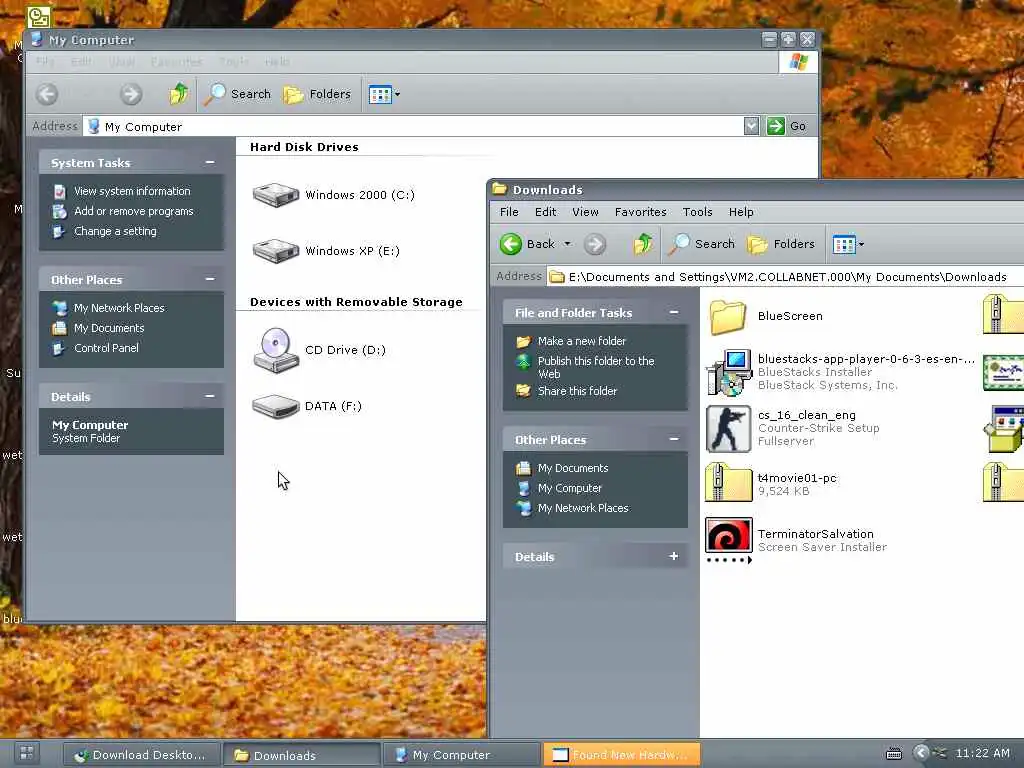Screen dimensions: 1024x768
Task: Click Start button on taskbar
Action: coord(27,754)
